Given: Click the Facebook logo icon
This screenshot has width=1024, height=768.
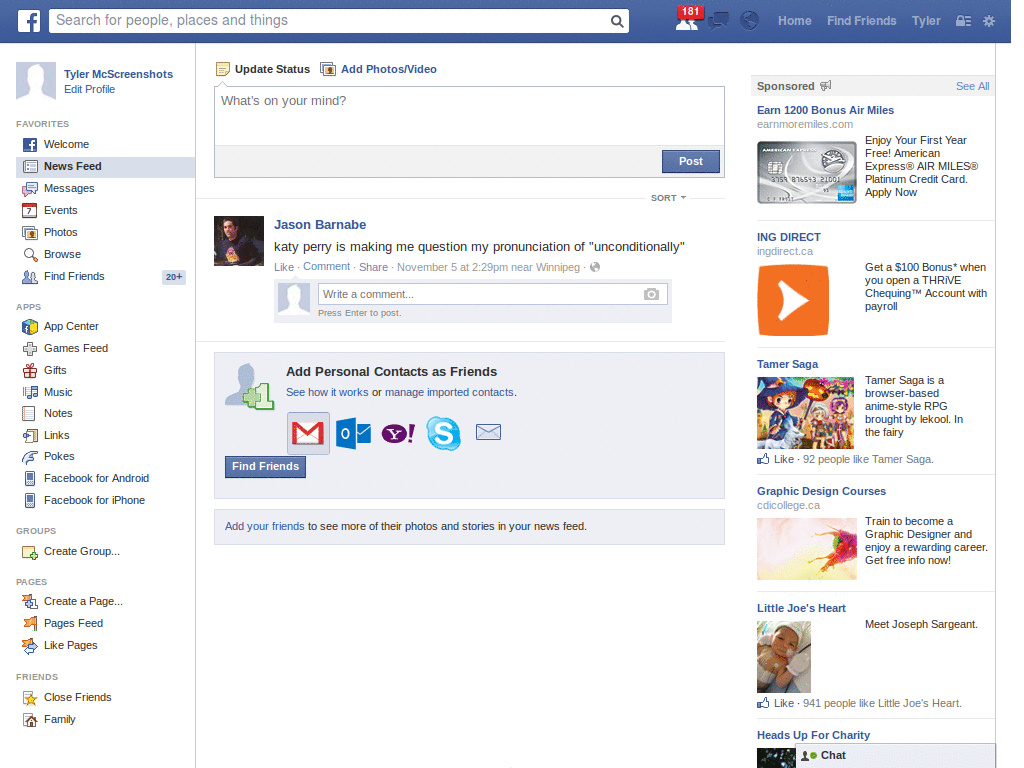Looking at the screenshot, I should [29, 21].
